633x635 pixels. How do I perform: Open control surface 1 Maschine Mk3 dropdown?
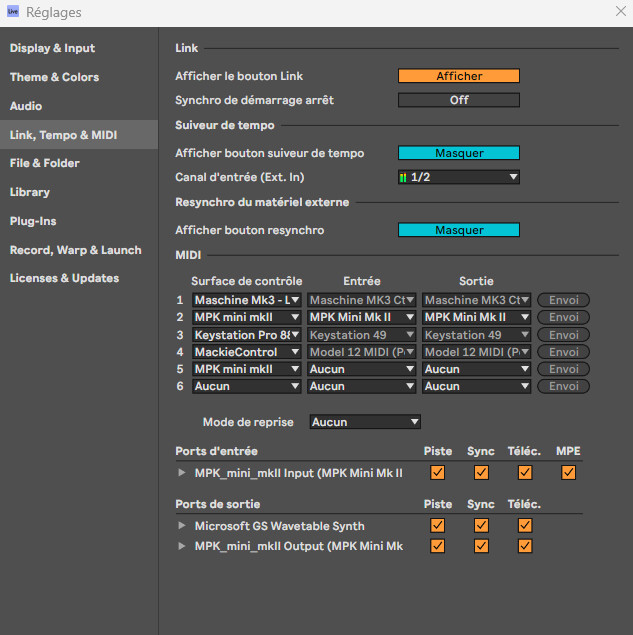point(247,300)
